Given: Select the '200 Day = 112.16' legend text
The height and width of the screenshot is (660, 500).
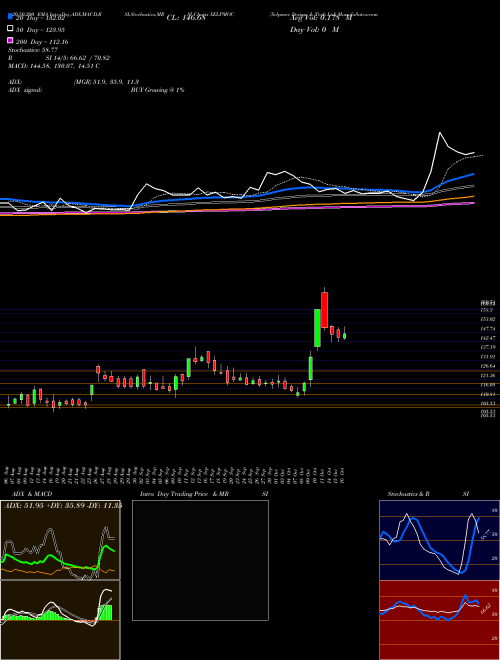Looking at the screenshot, I should point(42,42).
